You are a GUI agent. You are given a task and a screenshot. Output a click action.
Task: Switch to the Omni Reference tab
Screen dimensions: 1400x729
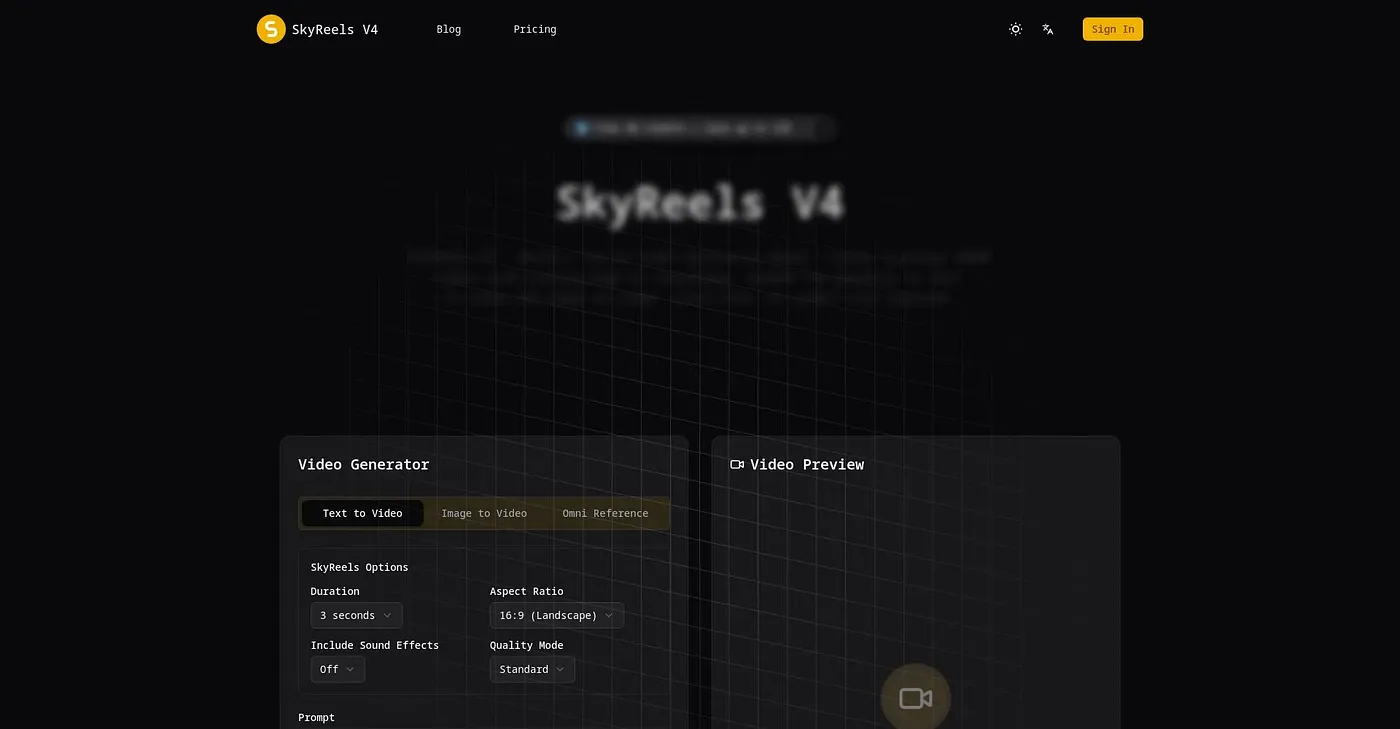[x=605, y=513]
